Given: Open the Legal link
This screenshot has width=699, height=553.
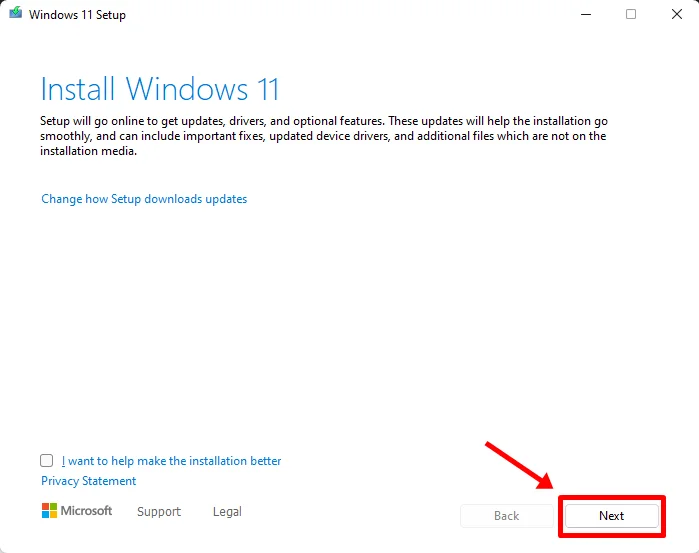Looking at the screenshot, I should pos(227,512).
